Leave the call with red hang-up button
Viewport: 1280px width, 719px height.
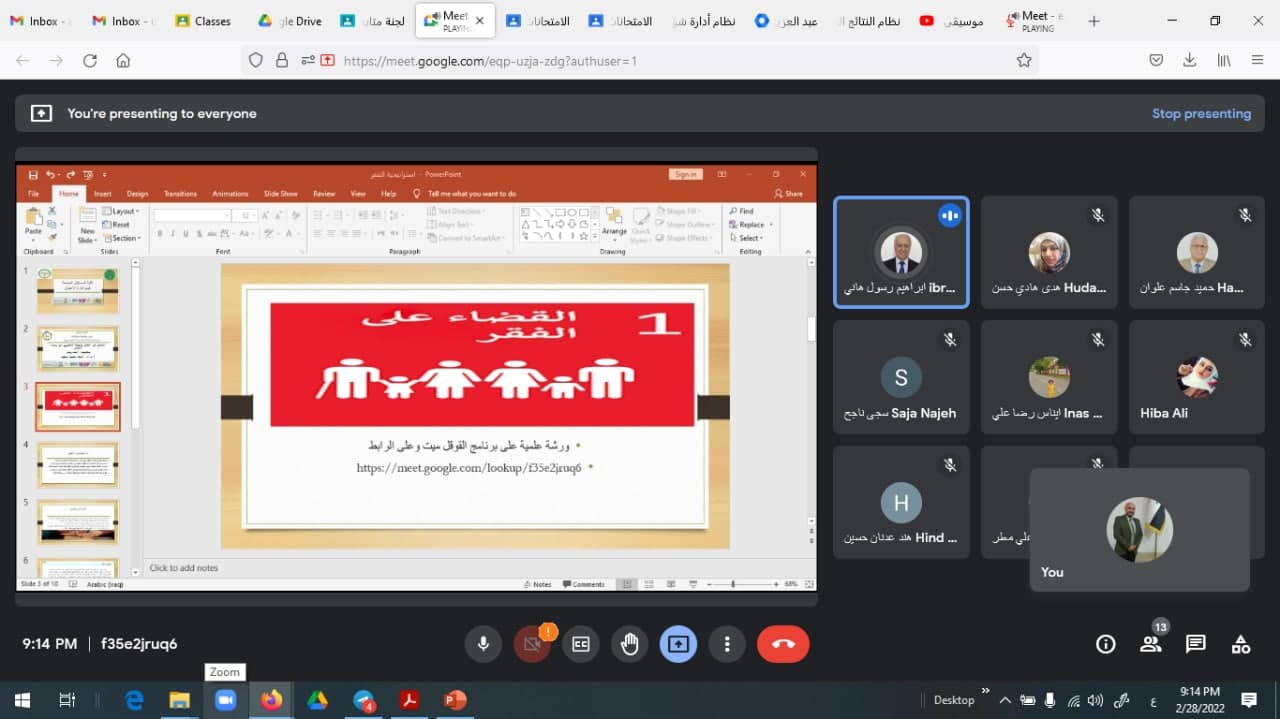pos(783,645)
